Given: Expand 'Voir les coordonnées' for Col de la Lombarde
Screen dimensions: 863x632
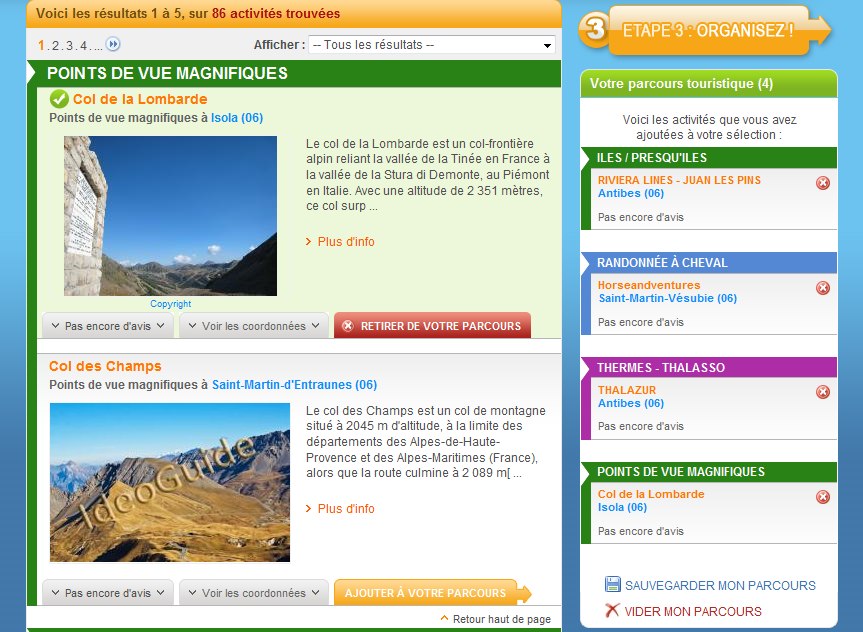Looking at the screenshot, I should 253,326.
